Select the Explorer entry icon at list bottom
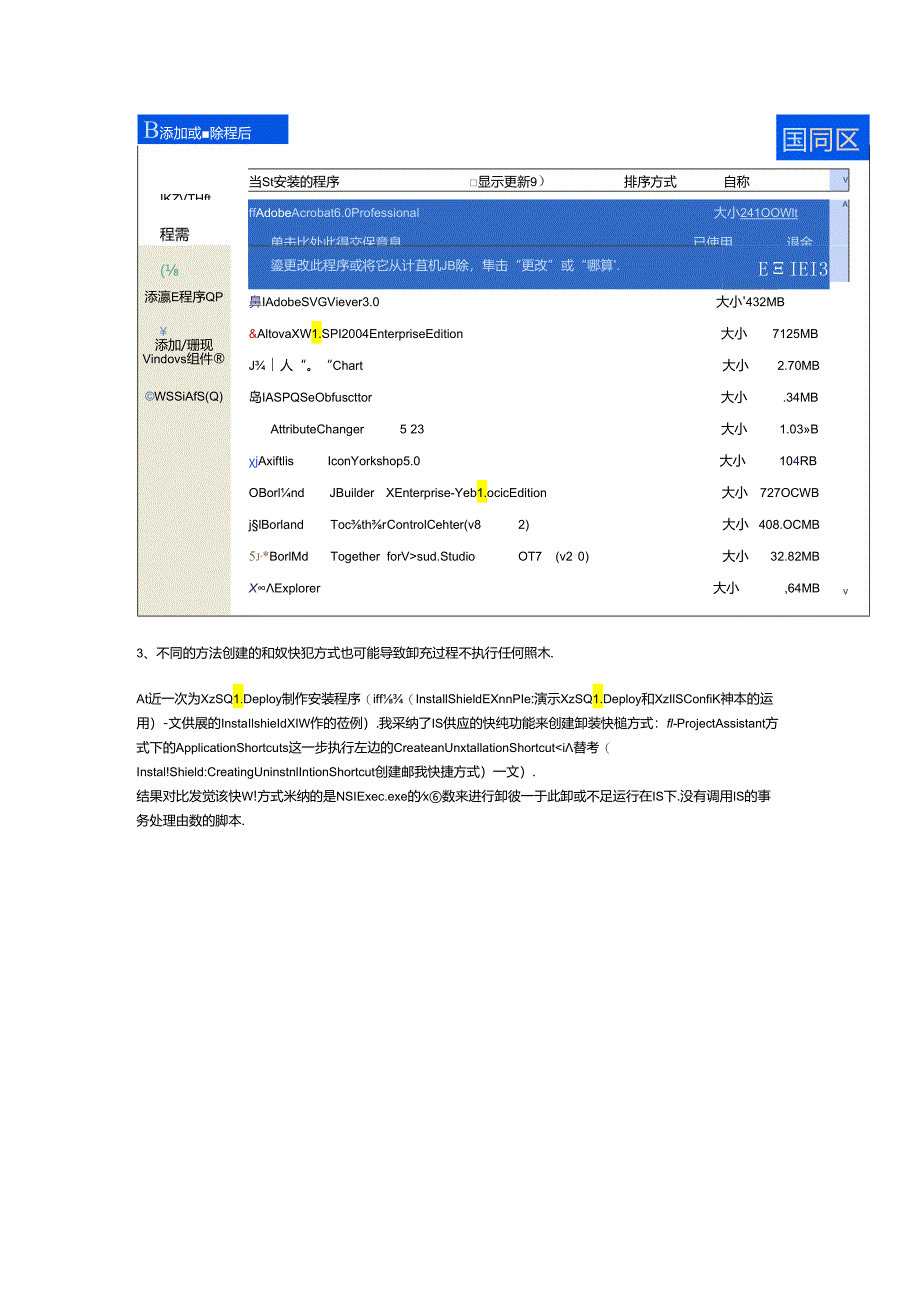920x1301 pixels. coord(253,588)
